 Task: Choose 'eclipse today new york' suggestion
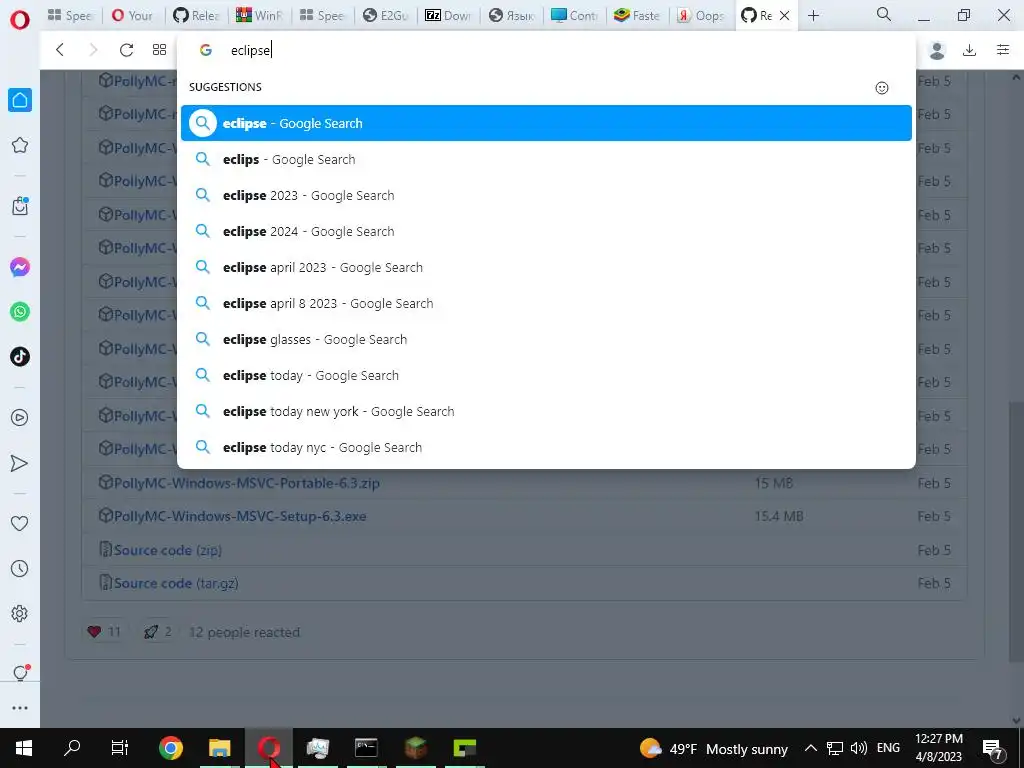[546, 411]
